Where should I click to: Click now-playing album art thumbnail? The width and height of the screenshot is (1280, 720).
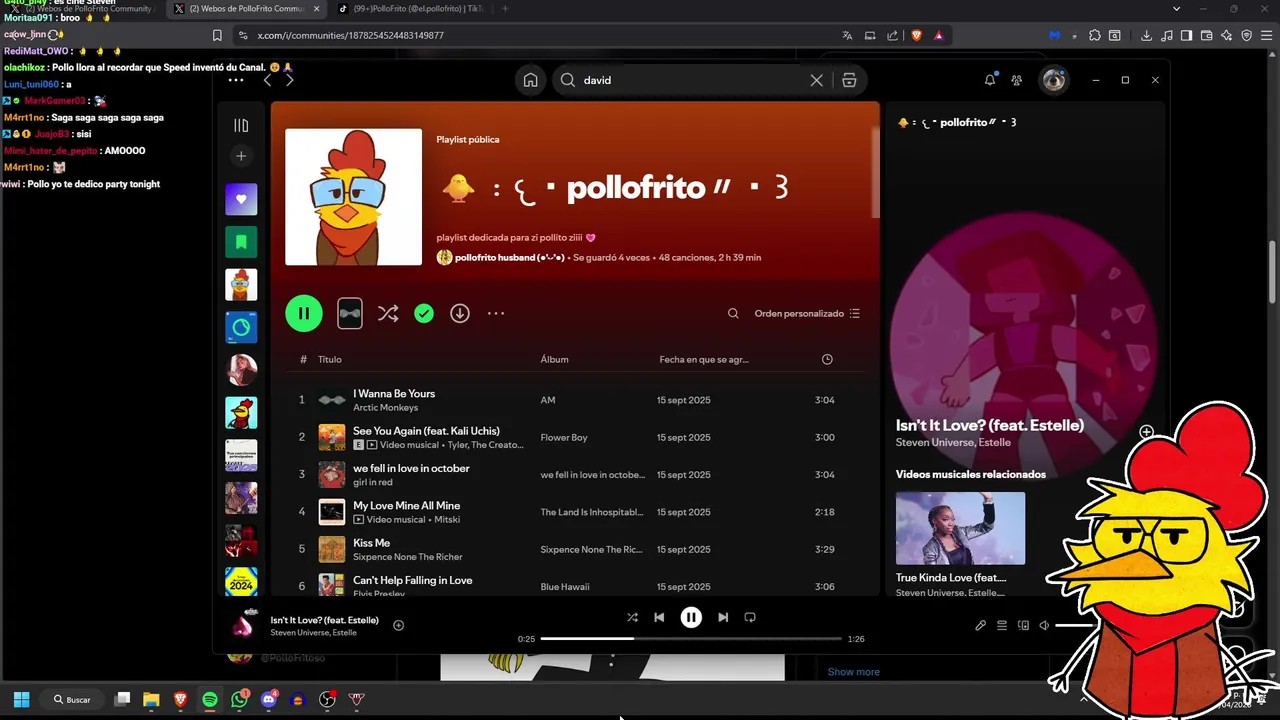(x=244, y=625)
